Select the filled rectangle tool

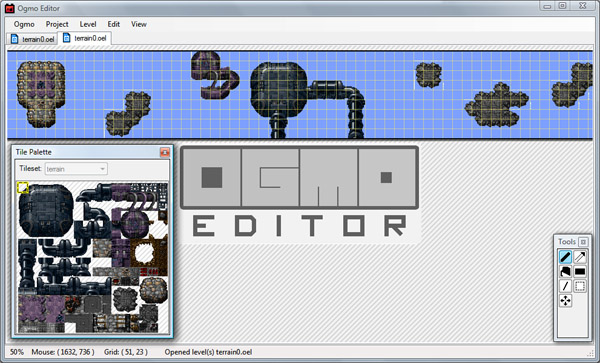click(580, 272)
